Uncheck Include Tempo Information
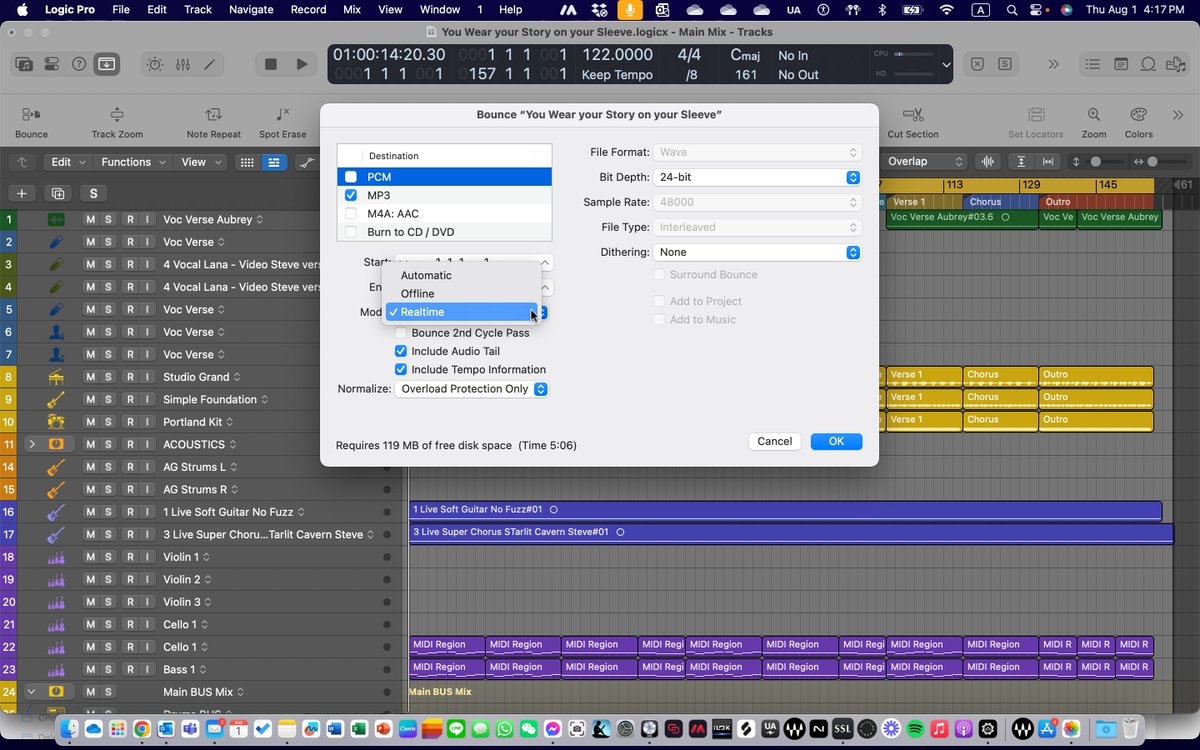 (x=401, y=370)
